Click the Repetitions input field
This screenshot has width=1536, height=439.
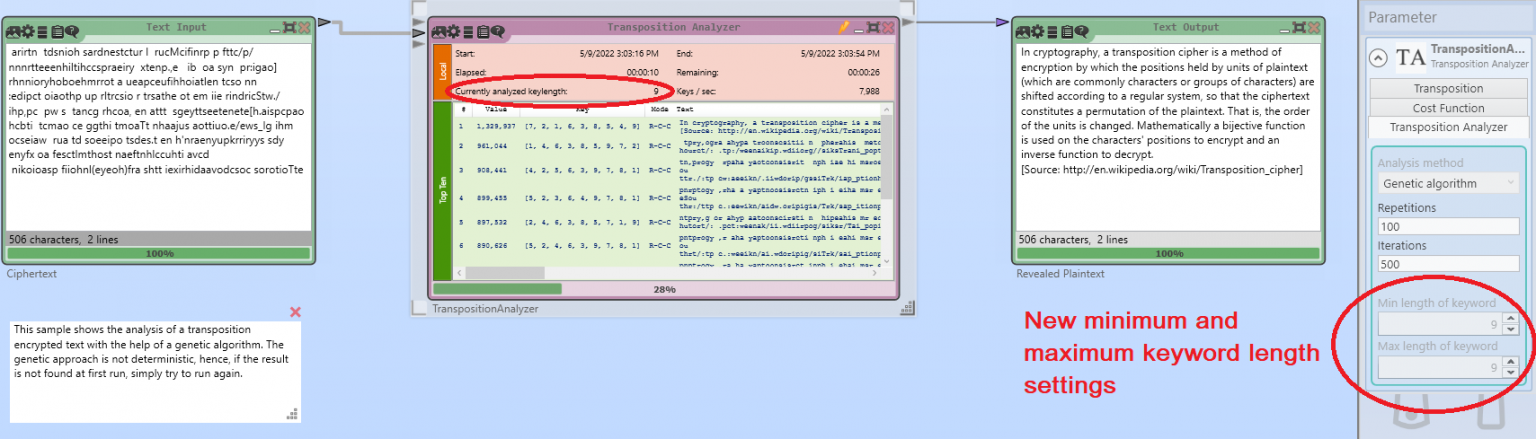coord(1448,227)
